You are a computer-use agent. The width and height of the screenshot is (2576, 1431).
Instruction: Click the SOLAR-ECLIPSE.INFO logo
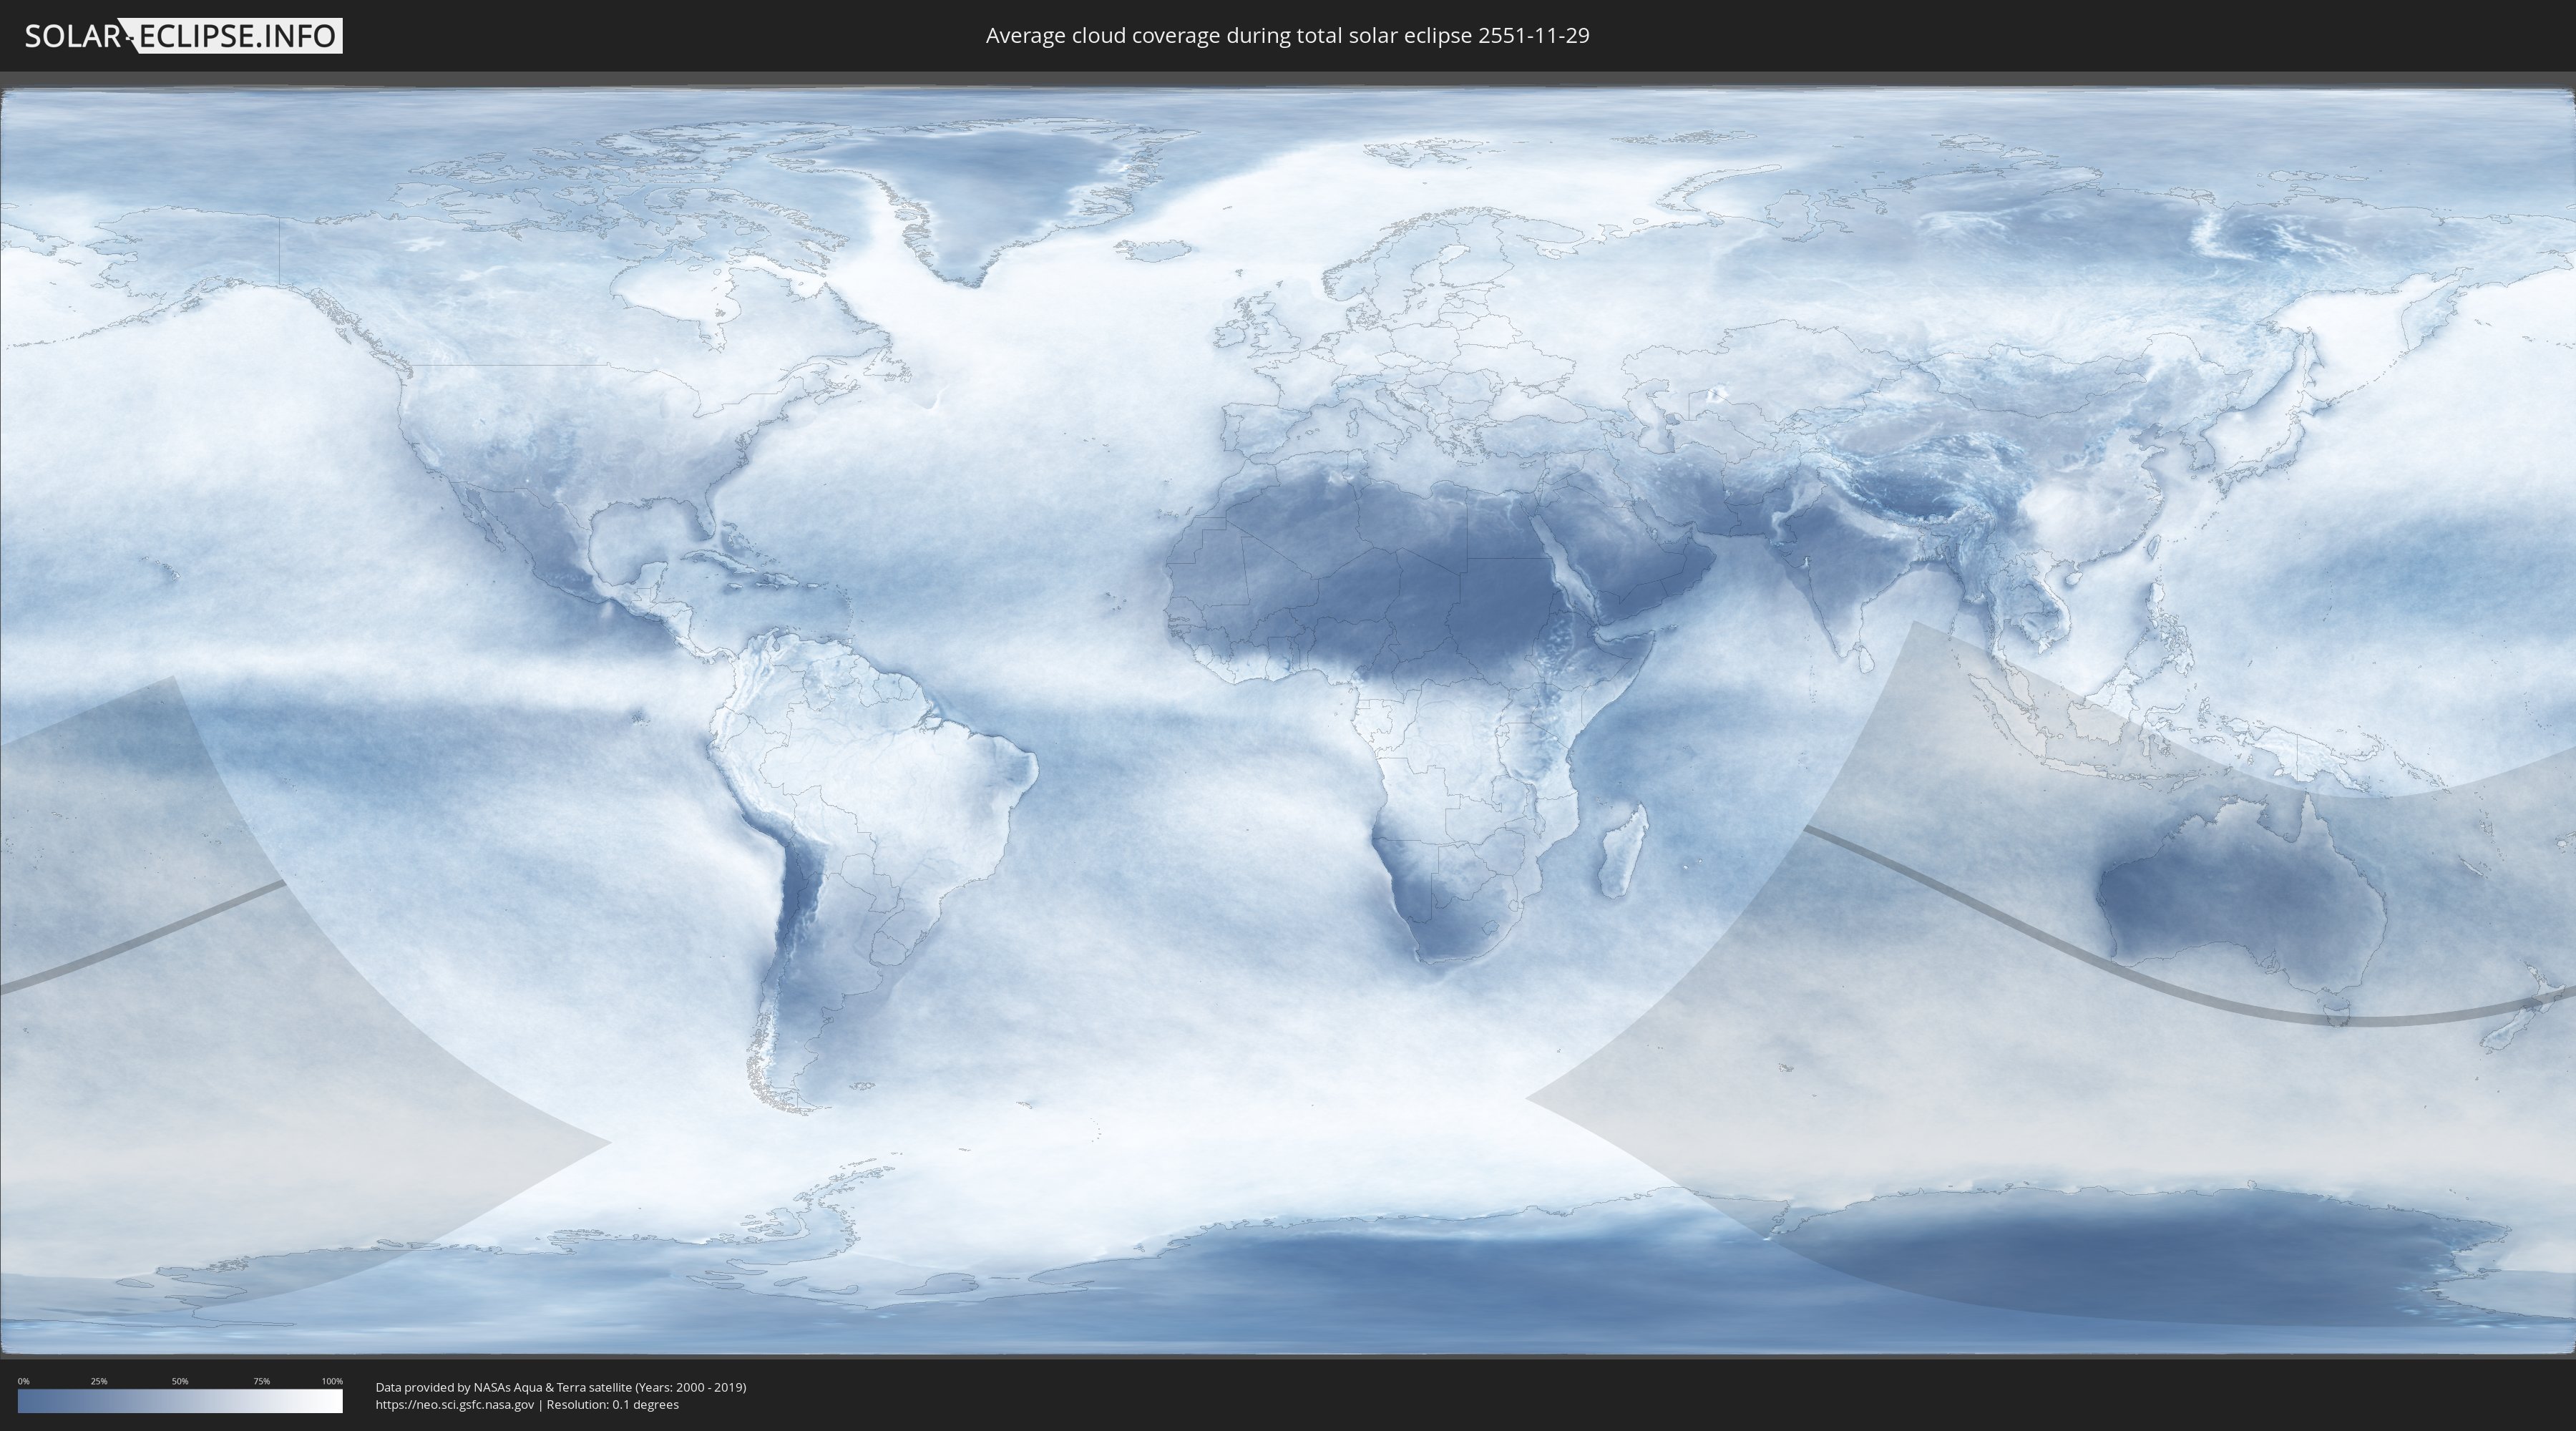(182, 36)
